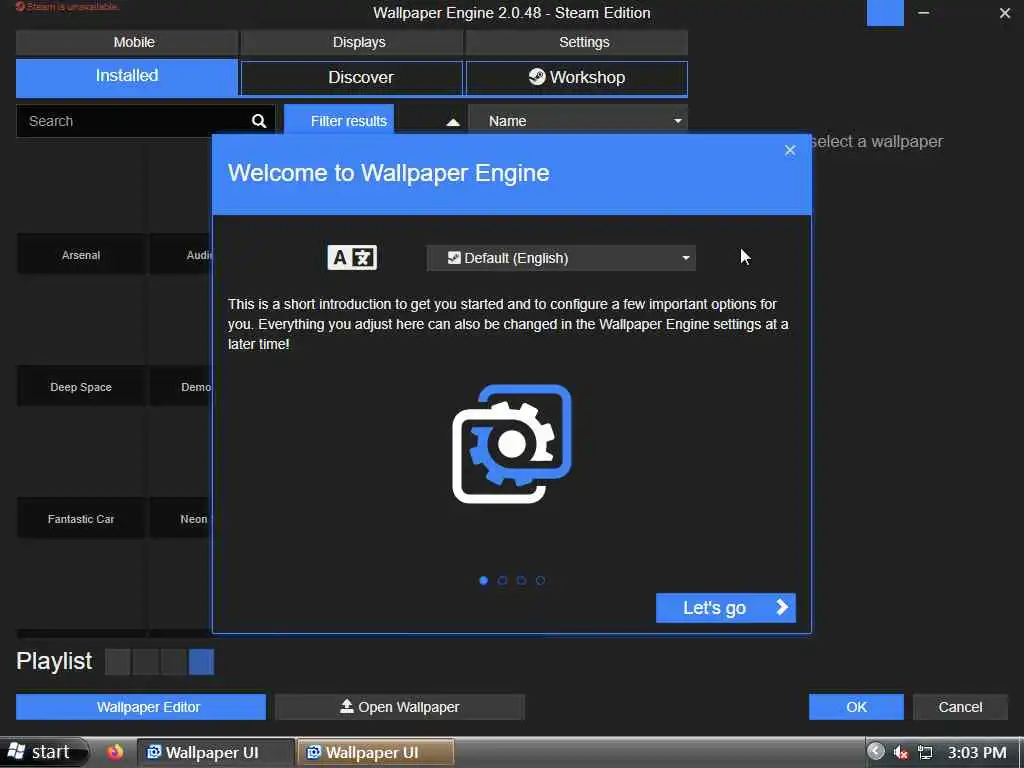The height and width of the screenshot is (768, 1024).
Task: Click the Let's go button
Action: click(x=726, y=608)
